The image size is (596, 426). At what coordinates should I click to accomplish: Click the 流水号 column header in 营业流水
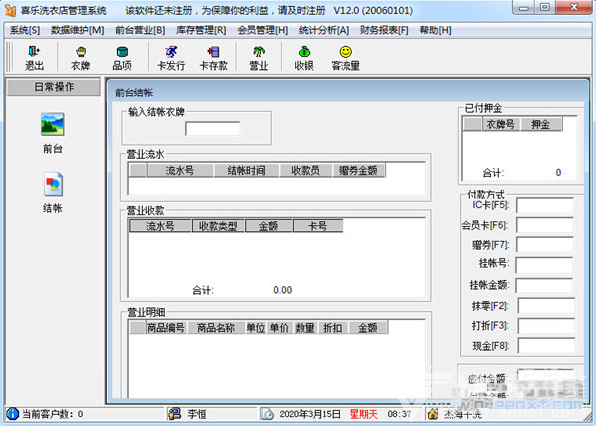(180, 171)
